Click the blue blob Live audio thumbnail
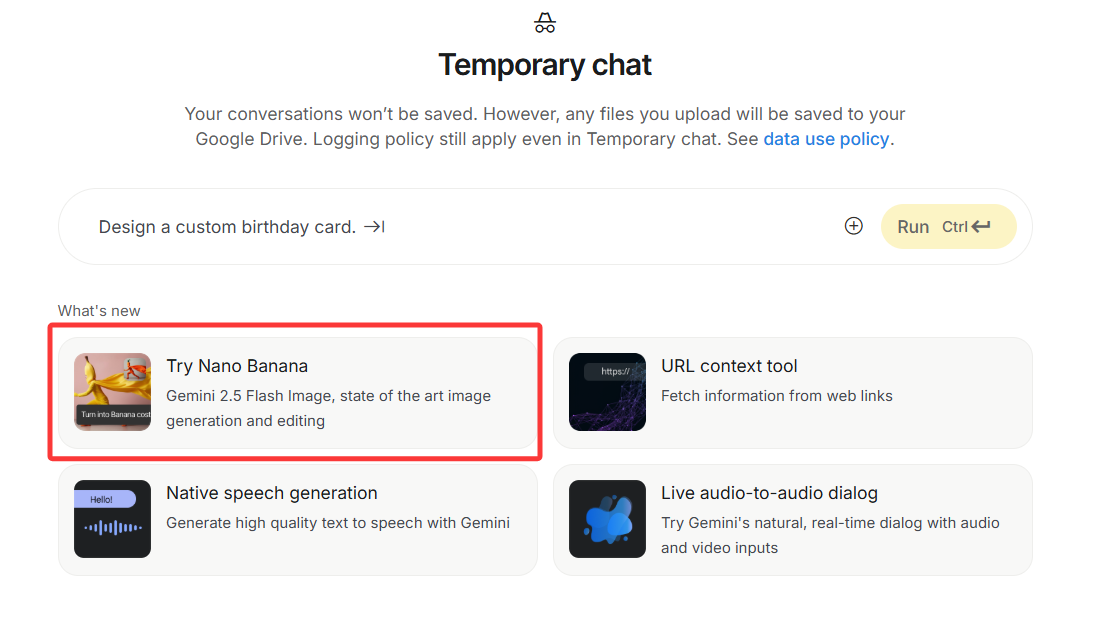The height and width of the screenshot is (628, 1112). click(607, 519)
